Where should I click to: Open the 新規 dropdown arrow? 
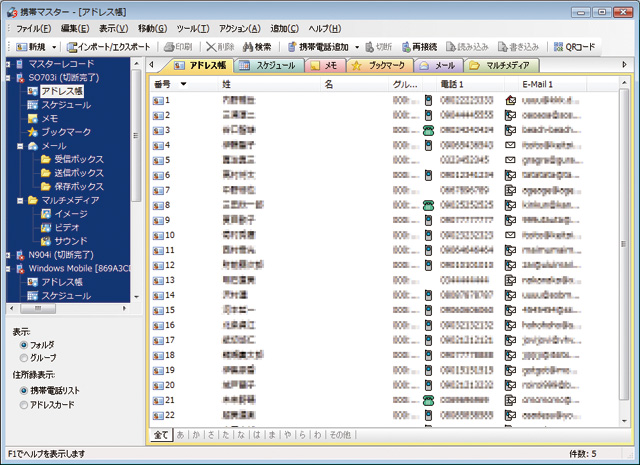coord(54,47)
